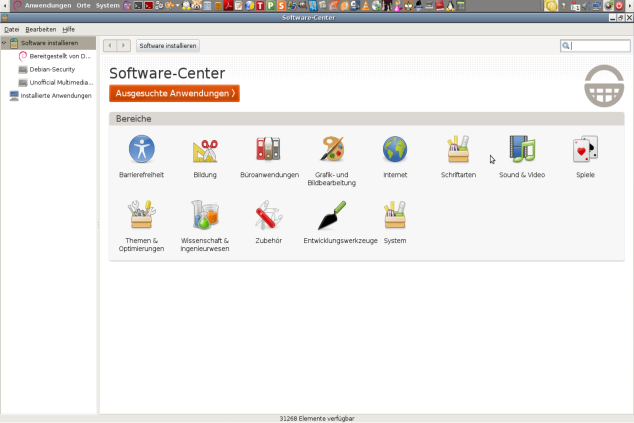Click the Ausgesuchte Anwendungen button

[x=174, y=93]
